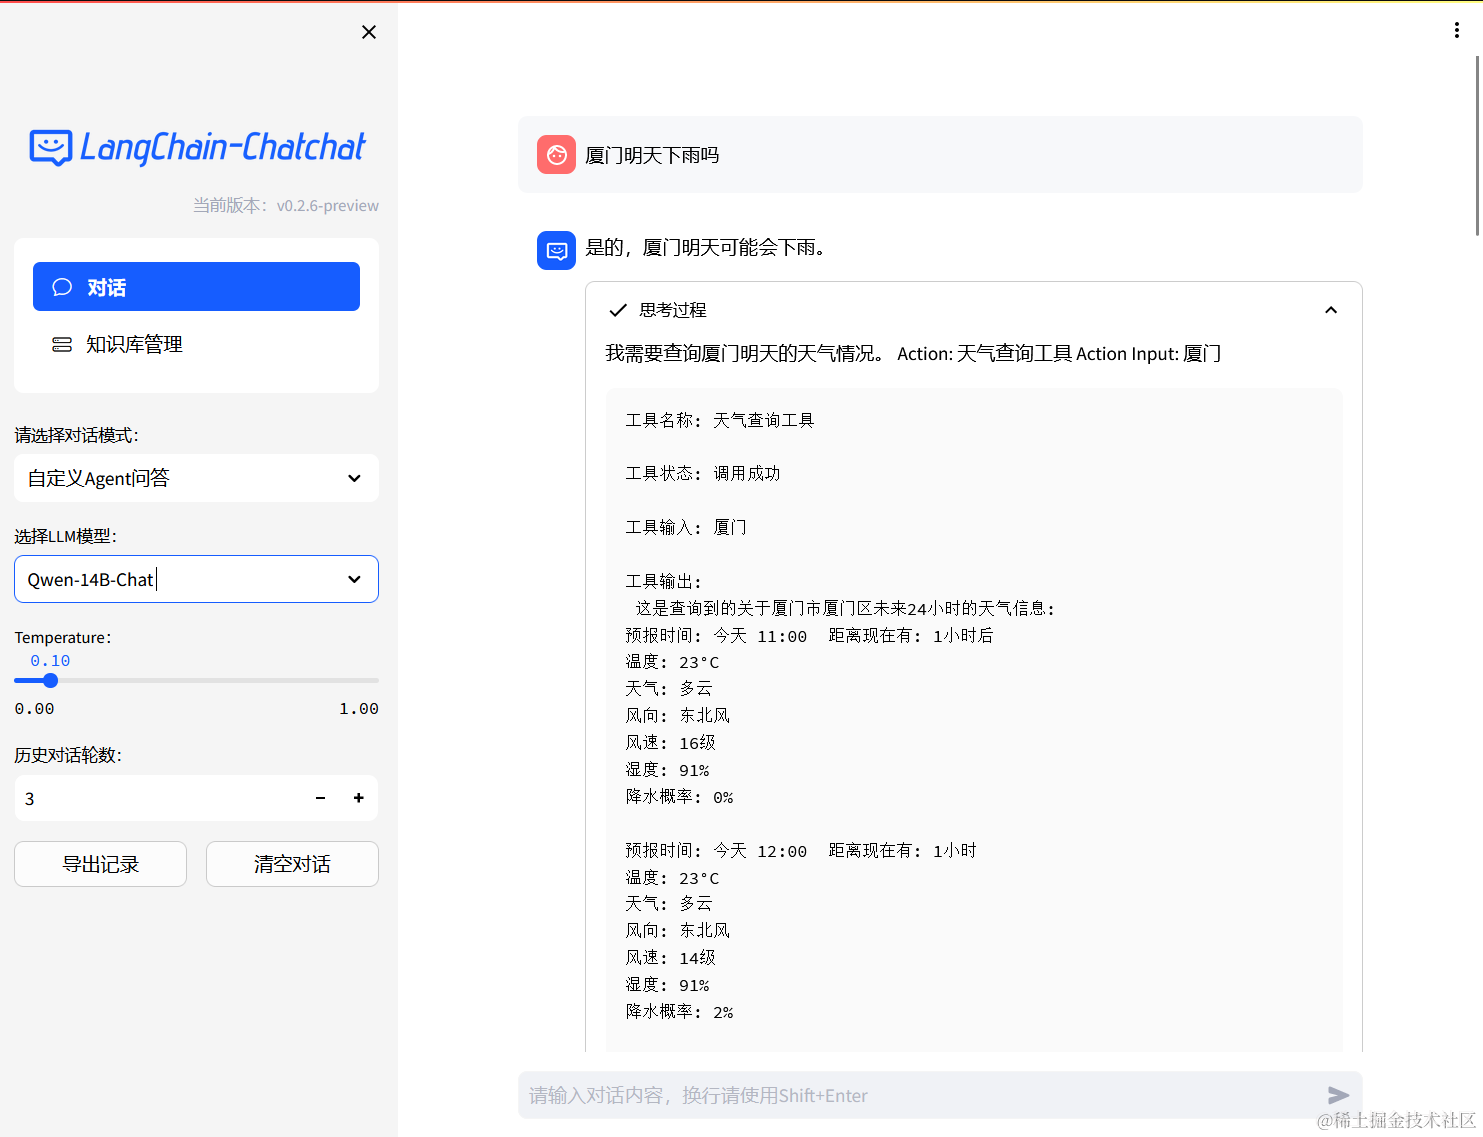Open the 知识库管理 menu item
1483x1137 pixels.
[x=196, y=344]
